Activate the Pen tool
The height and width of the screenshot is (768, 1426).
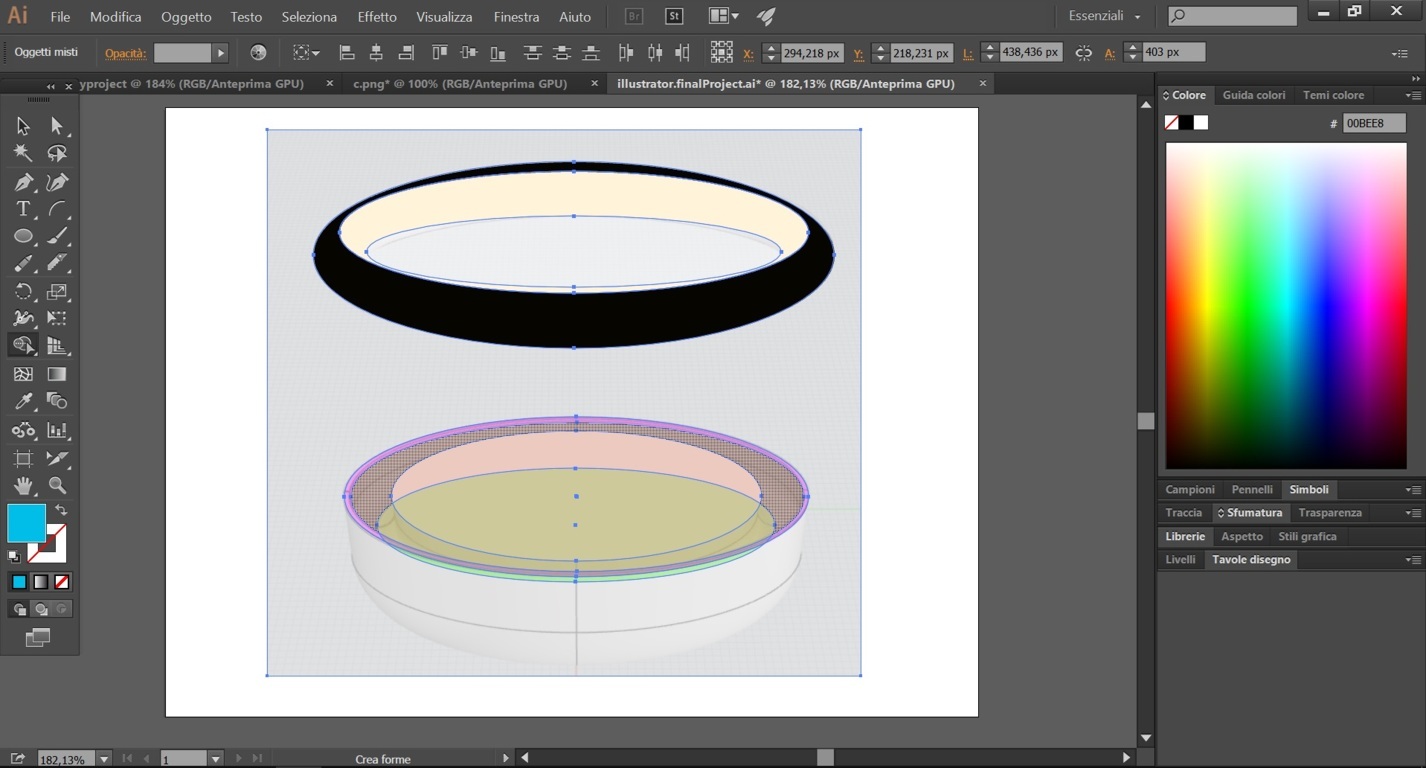(22, 181)
